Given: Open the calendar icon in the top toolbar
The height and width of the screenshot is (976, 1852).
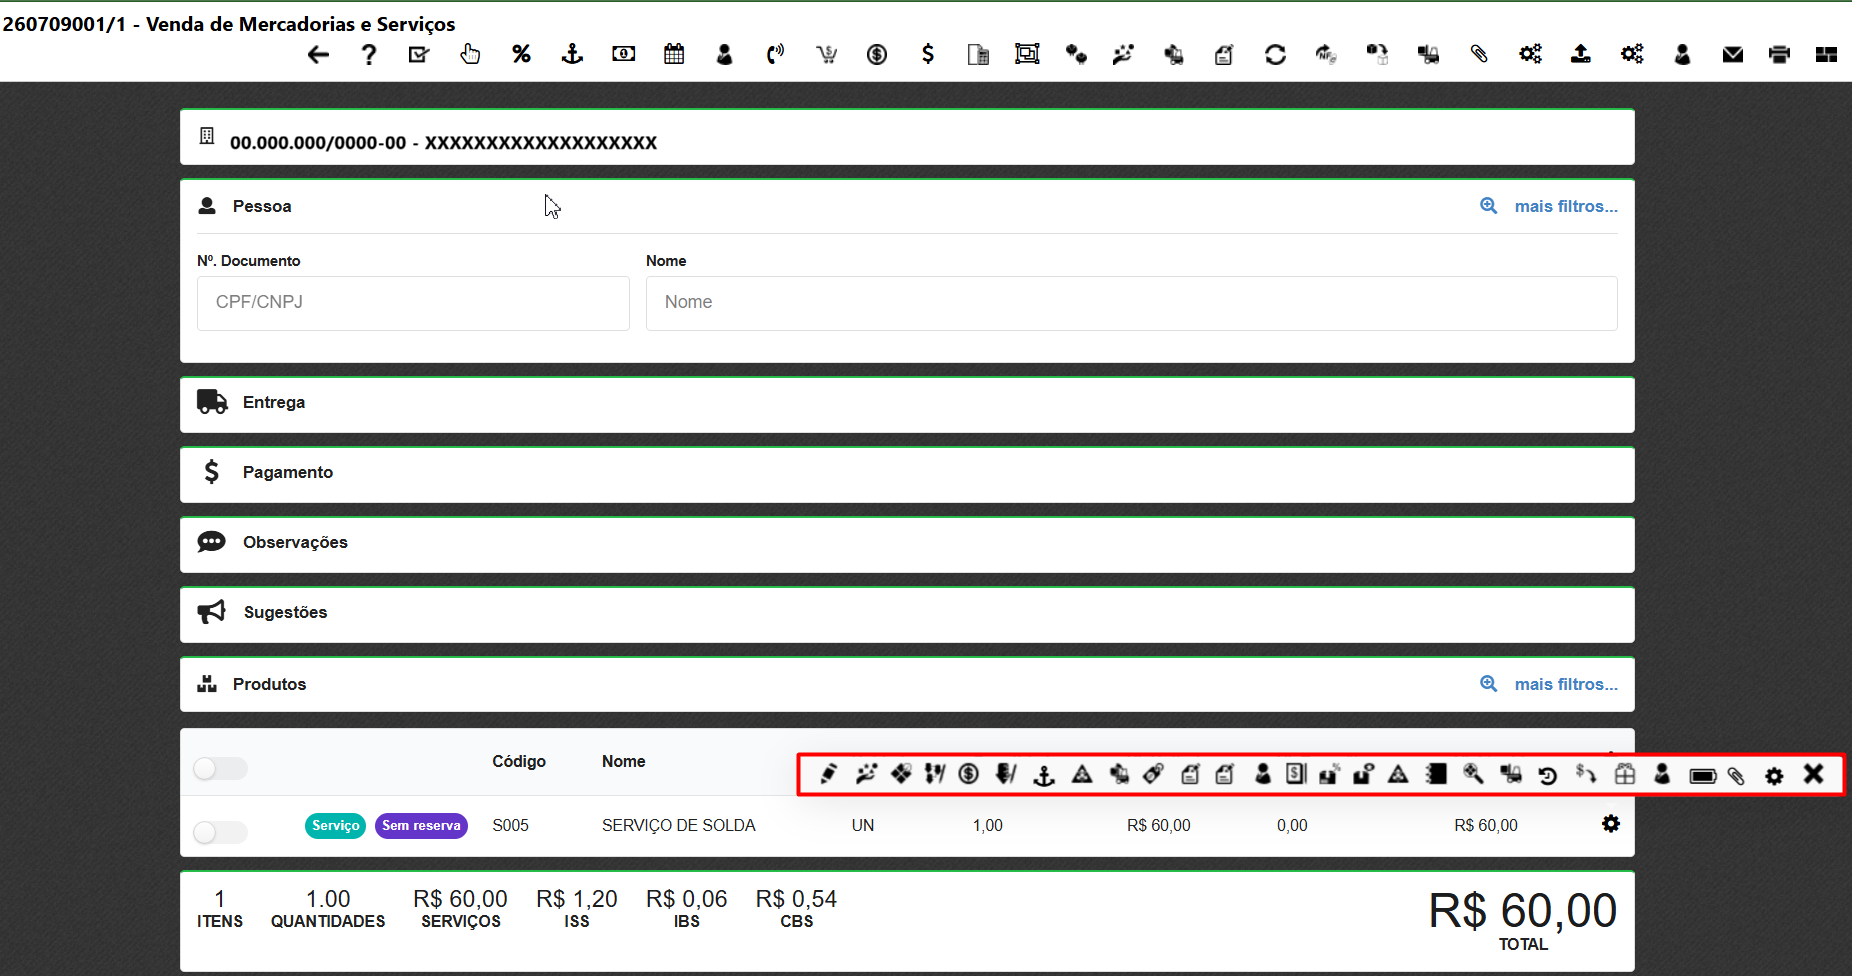Looking at the screenshot, I should 674,54.
